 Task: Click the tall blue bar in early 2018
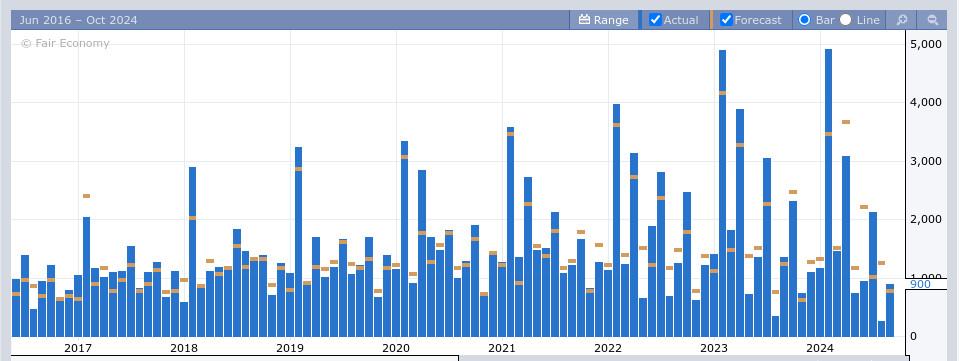[193, 251]
